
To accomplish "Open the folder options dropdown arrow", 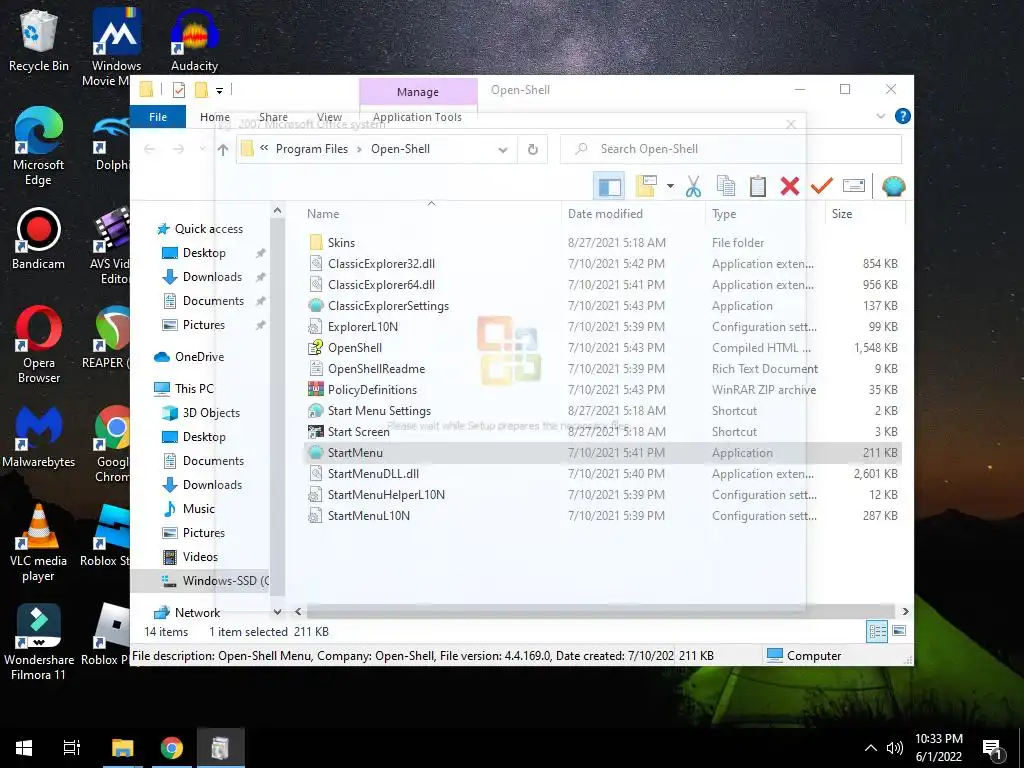I will pyautogui.click(x=670, y=186).
